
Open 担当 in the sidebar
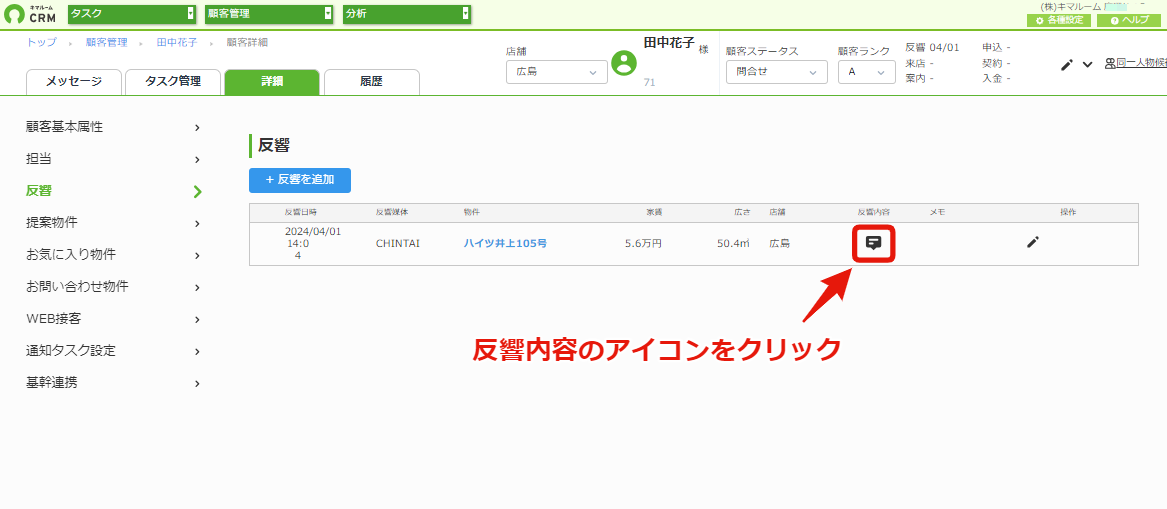coord(113,159)
